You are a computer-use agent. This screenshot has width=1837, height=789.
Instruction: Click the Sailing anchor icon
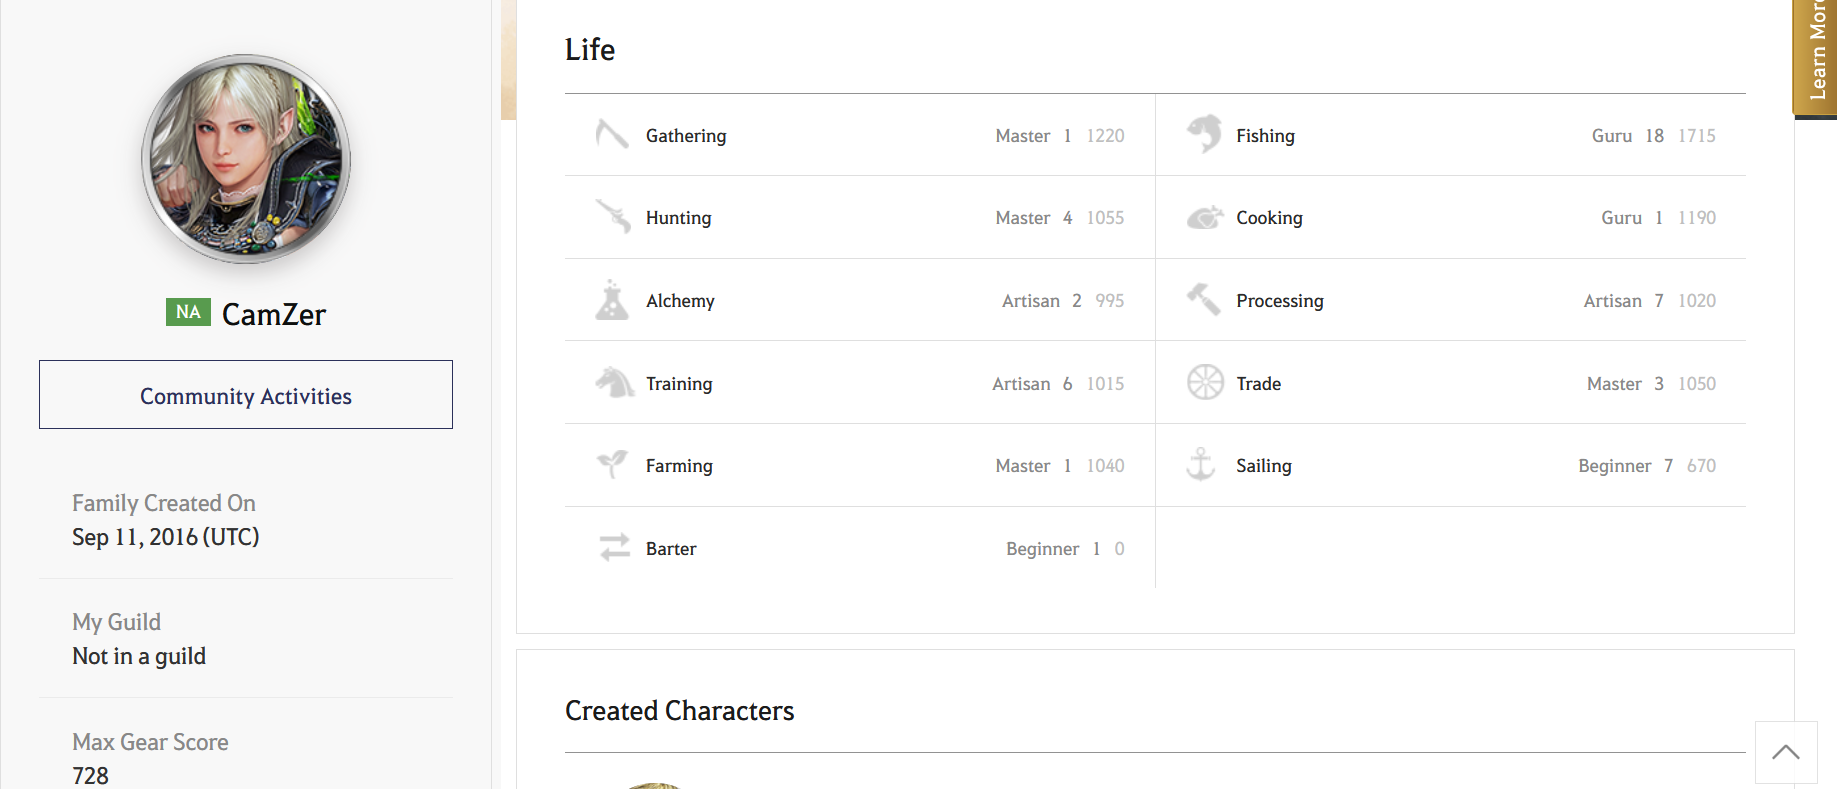[x=1201, y=465]
